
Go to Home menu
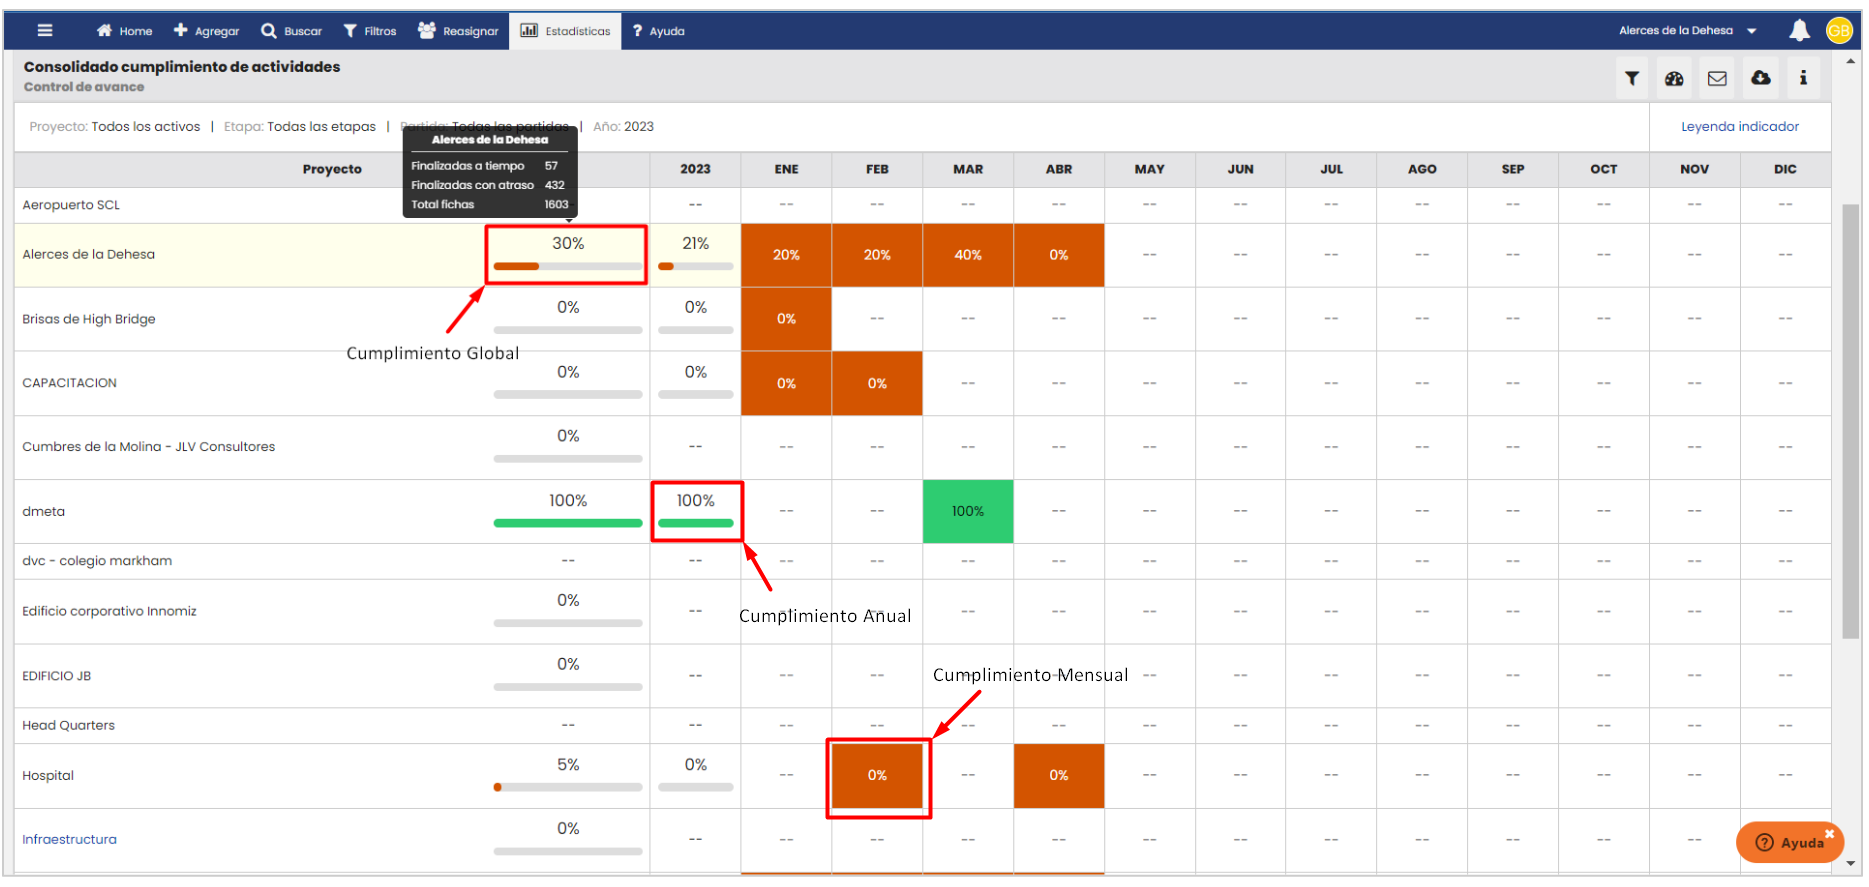(x=125, y=31)
